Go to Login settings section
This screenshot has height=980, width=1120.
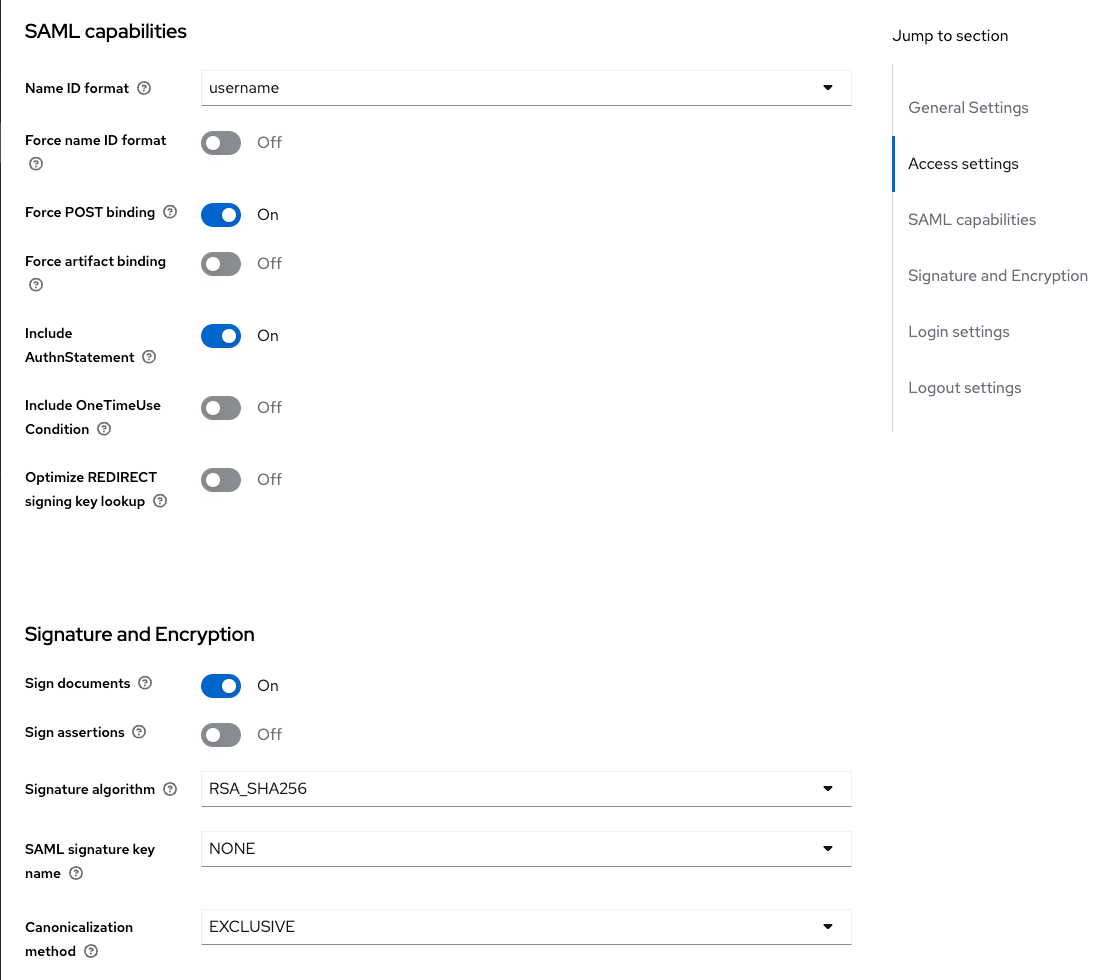(958, 332)
